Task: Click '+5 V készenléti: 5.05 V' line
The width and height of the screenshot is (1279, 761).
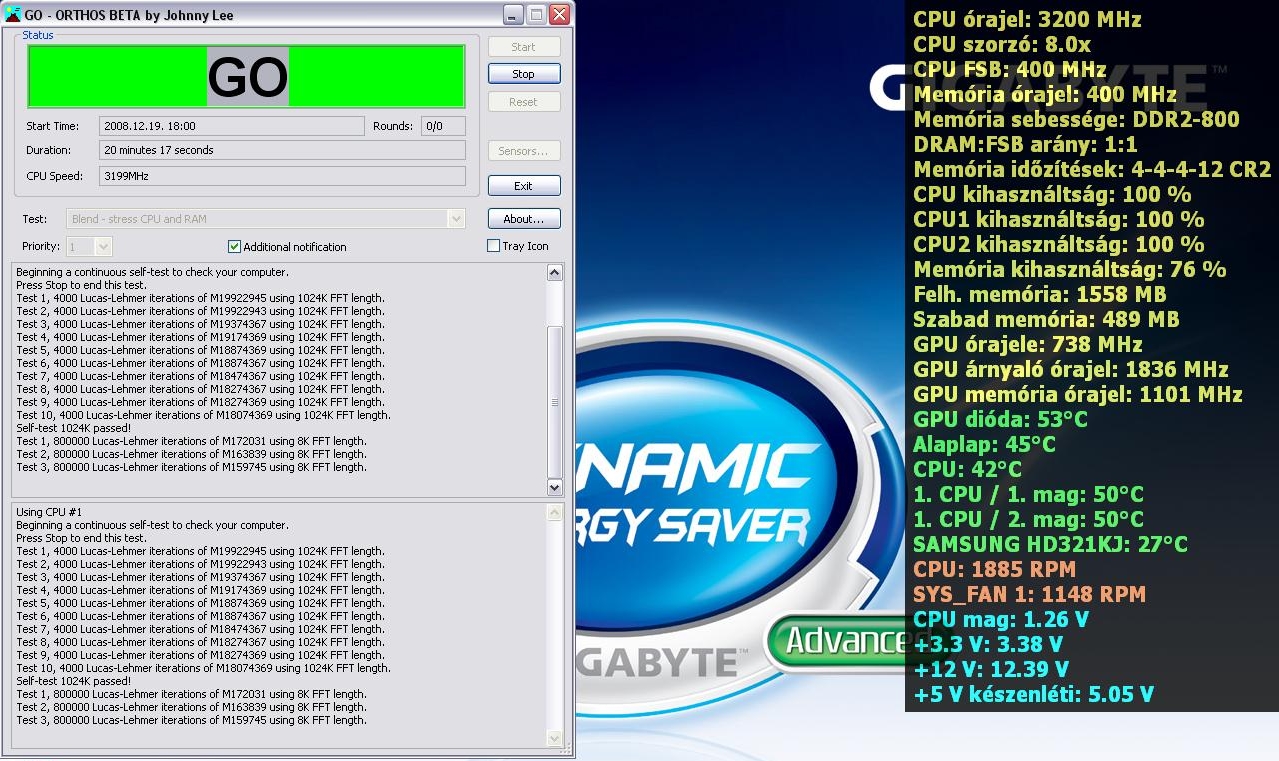Action: click(1033, 694)
